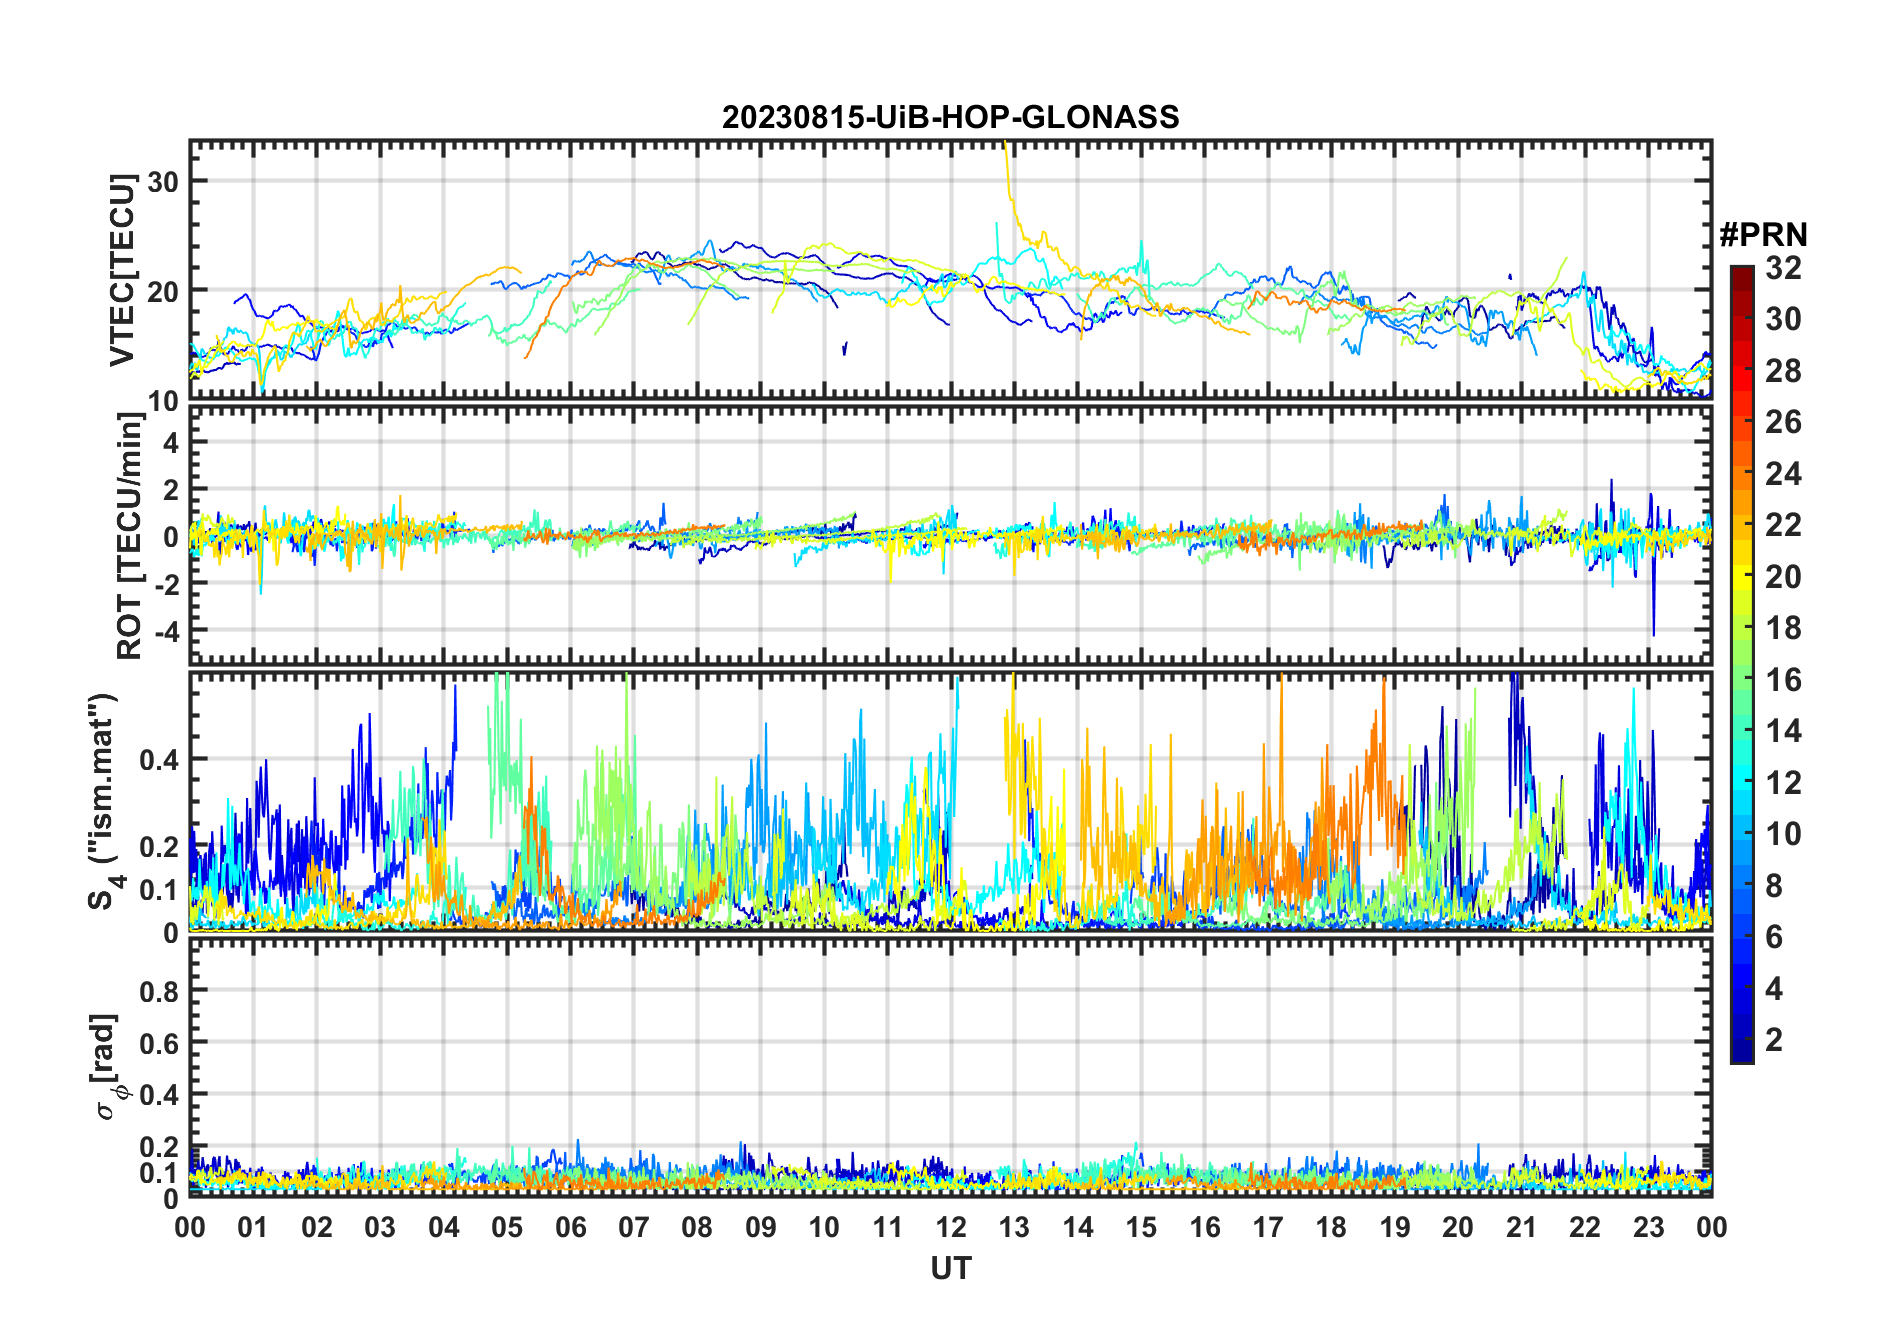The height and width of the screenshot is (1330, 1902).
Task: Select the ROT [TECU/min] axis label
Action: (129, 535)
